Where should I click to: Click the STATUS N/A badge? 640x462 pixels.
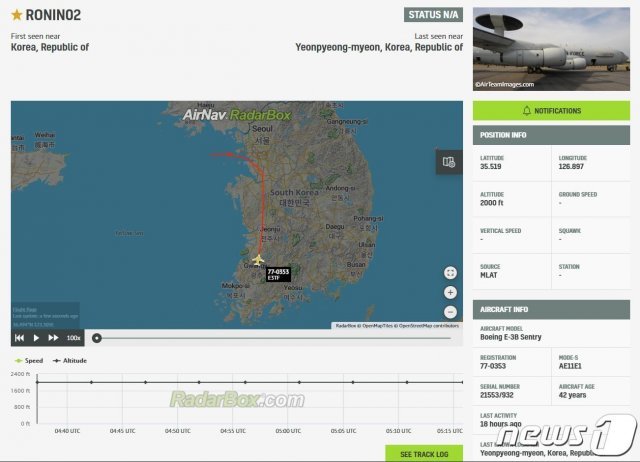click(433, 14)
